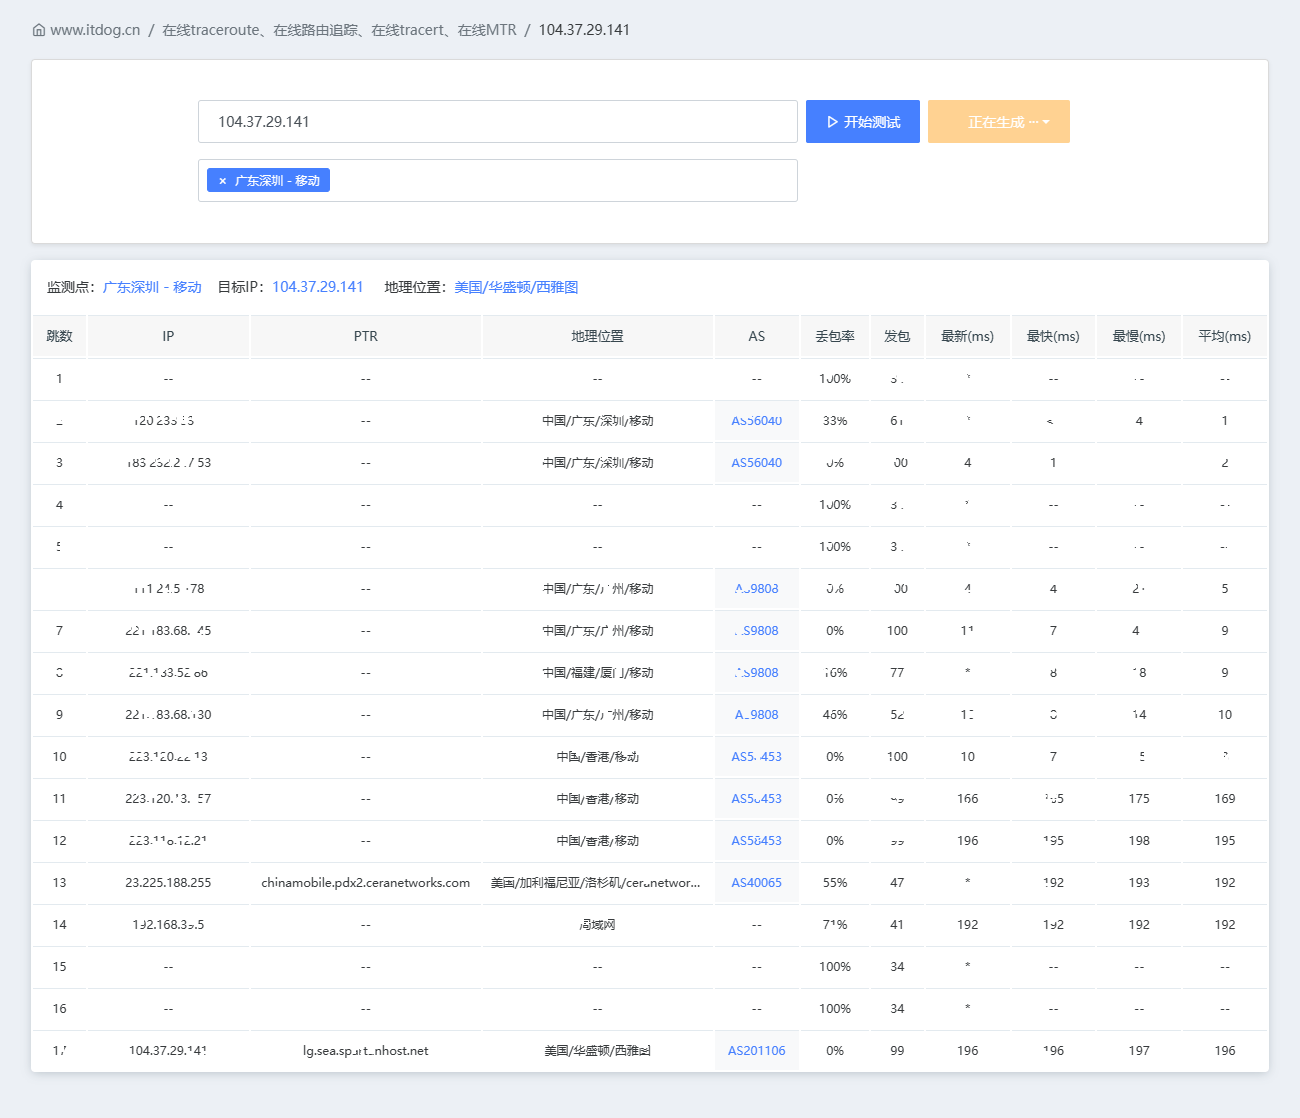Screen dimensions: 1300x1118
Task: Click the 跳数 column header
Action: (60, 336)
